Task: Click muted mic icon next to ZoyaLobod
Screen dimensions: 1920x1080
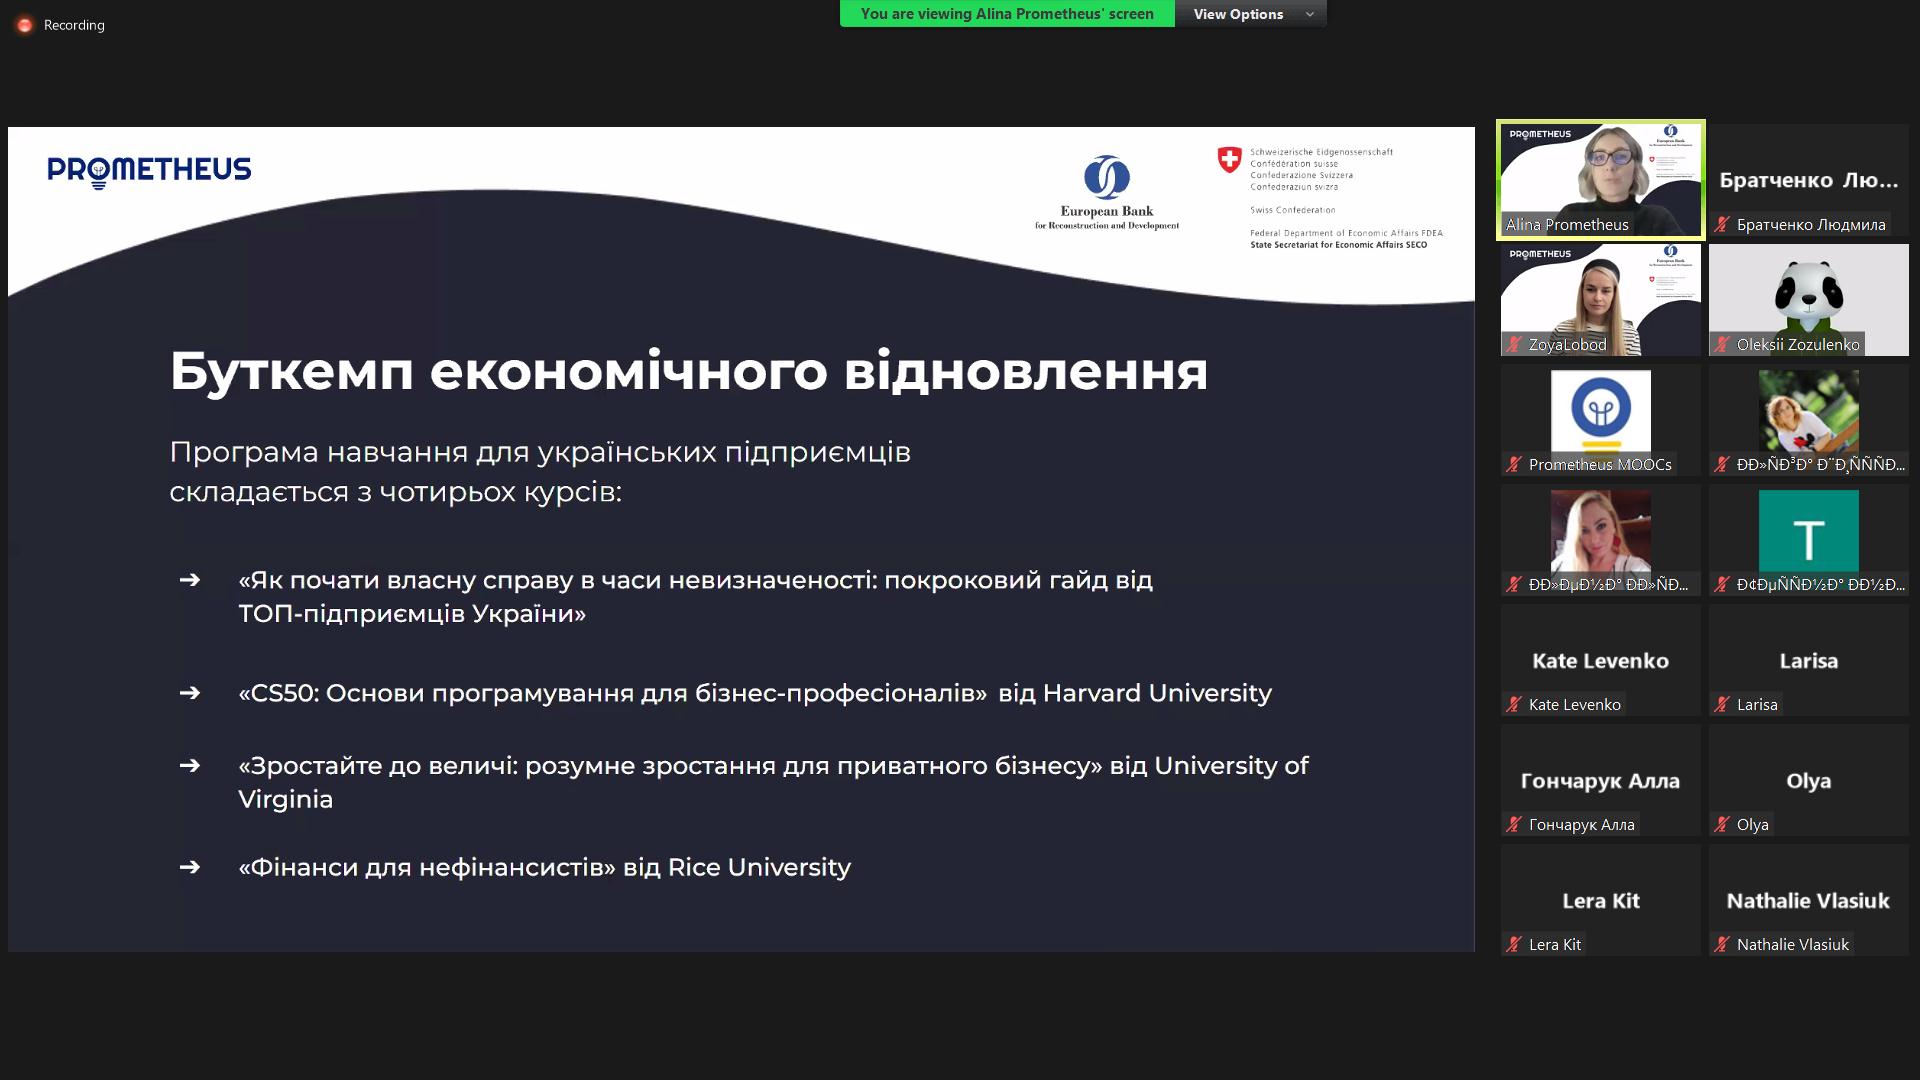Action: coord(1514,345)
